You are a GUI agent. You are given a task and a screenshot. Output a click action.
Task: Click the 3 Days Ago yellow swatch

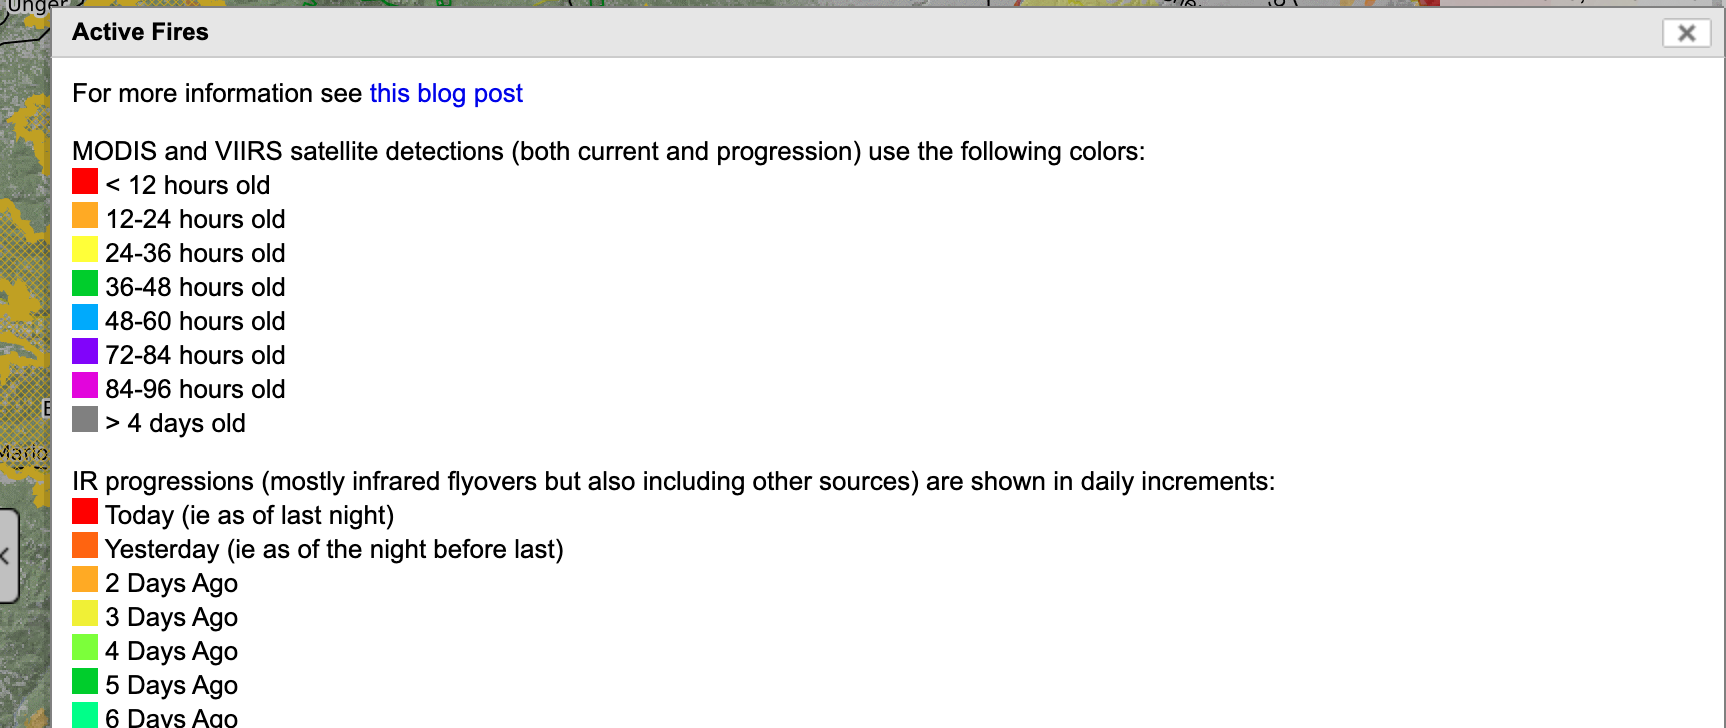pos(85,613)
